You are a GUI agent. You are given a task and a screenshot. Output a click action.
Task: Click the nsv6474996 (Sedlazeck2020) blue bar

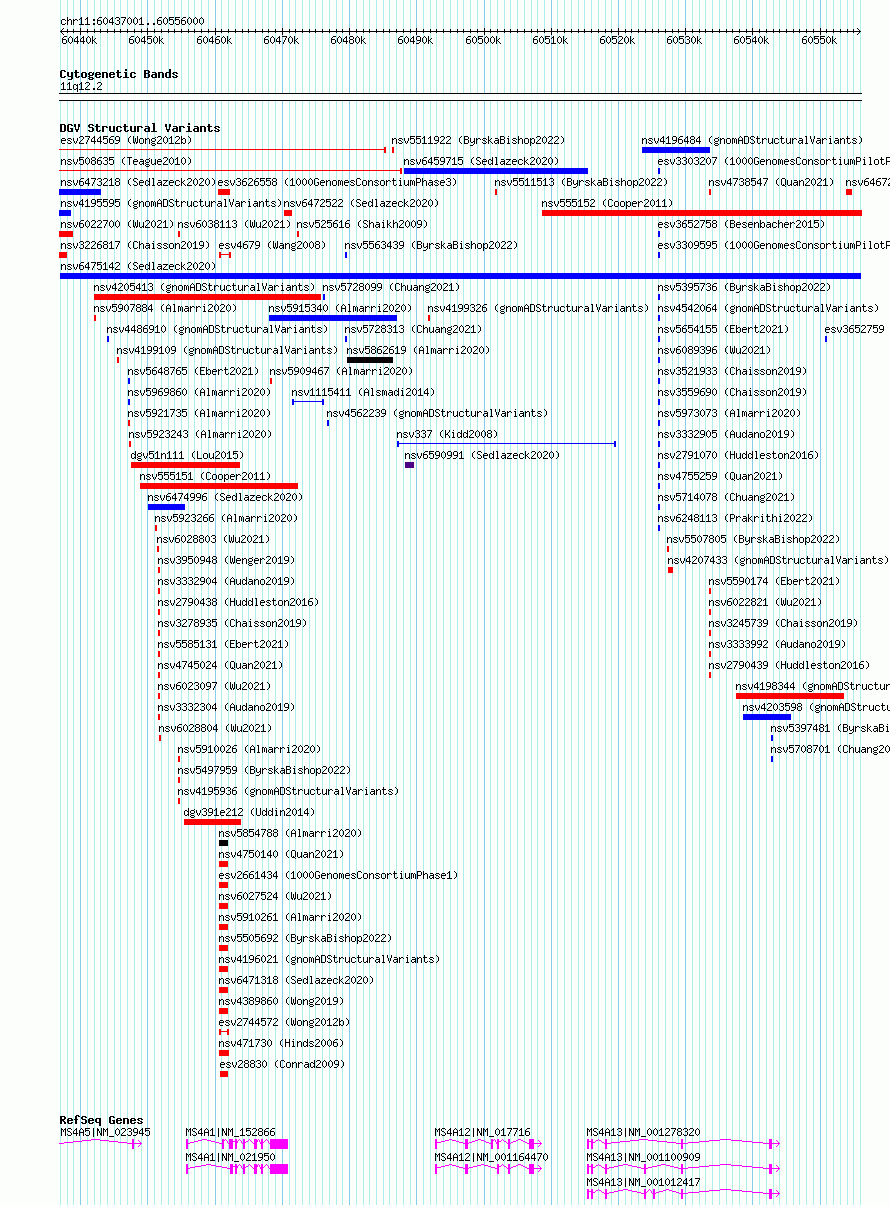166,507
